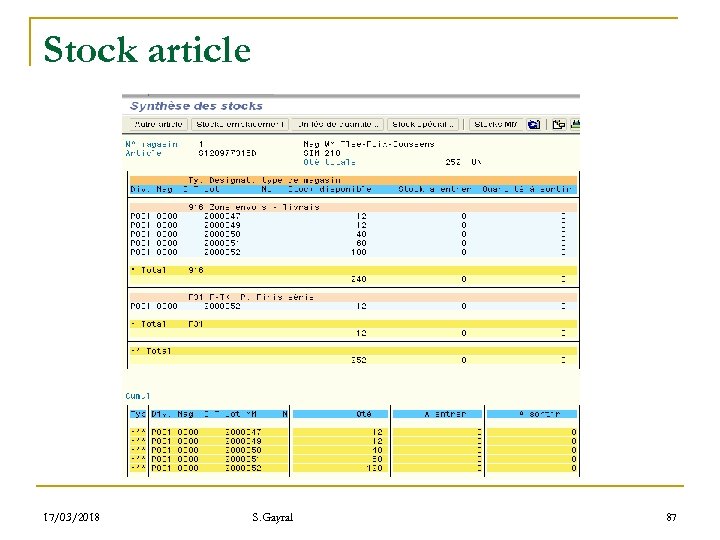This screenshot has width=720, height=540.
Task: Select lot ending 47 in the Cumul table
Action: (243, 432)
